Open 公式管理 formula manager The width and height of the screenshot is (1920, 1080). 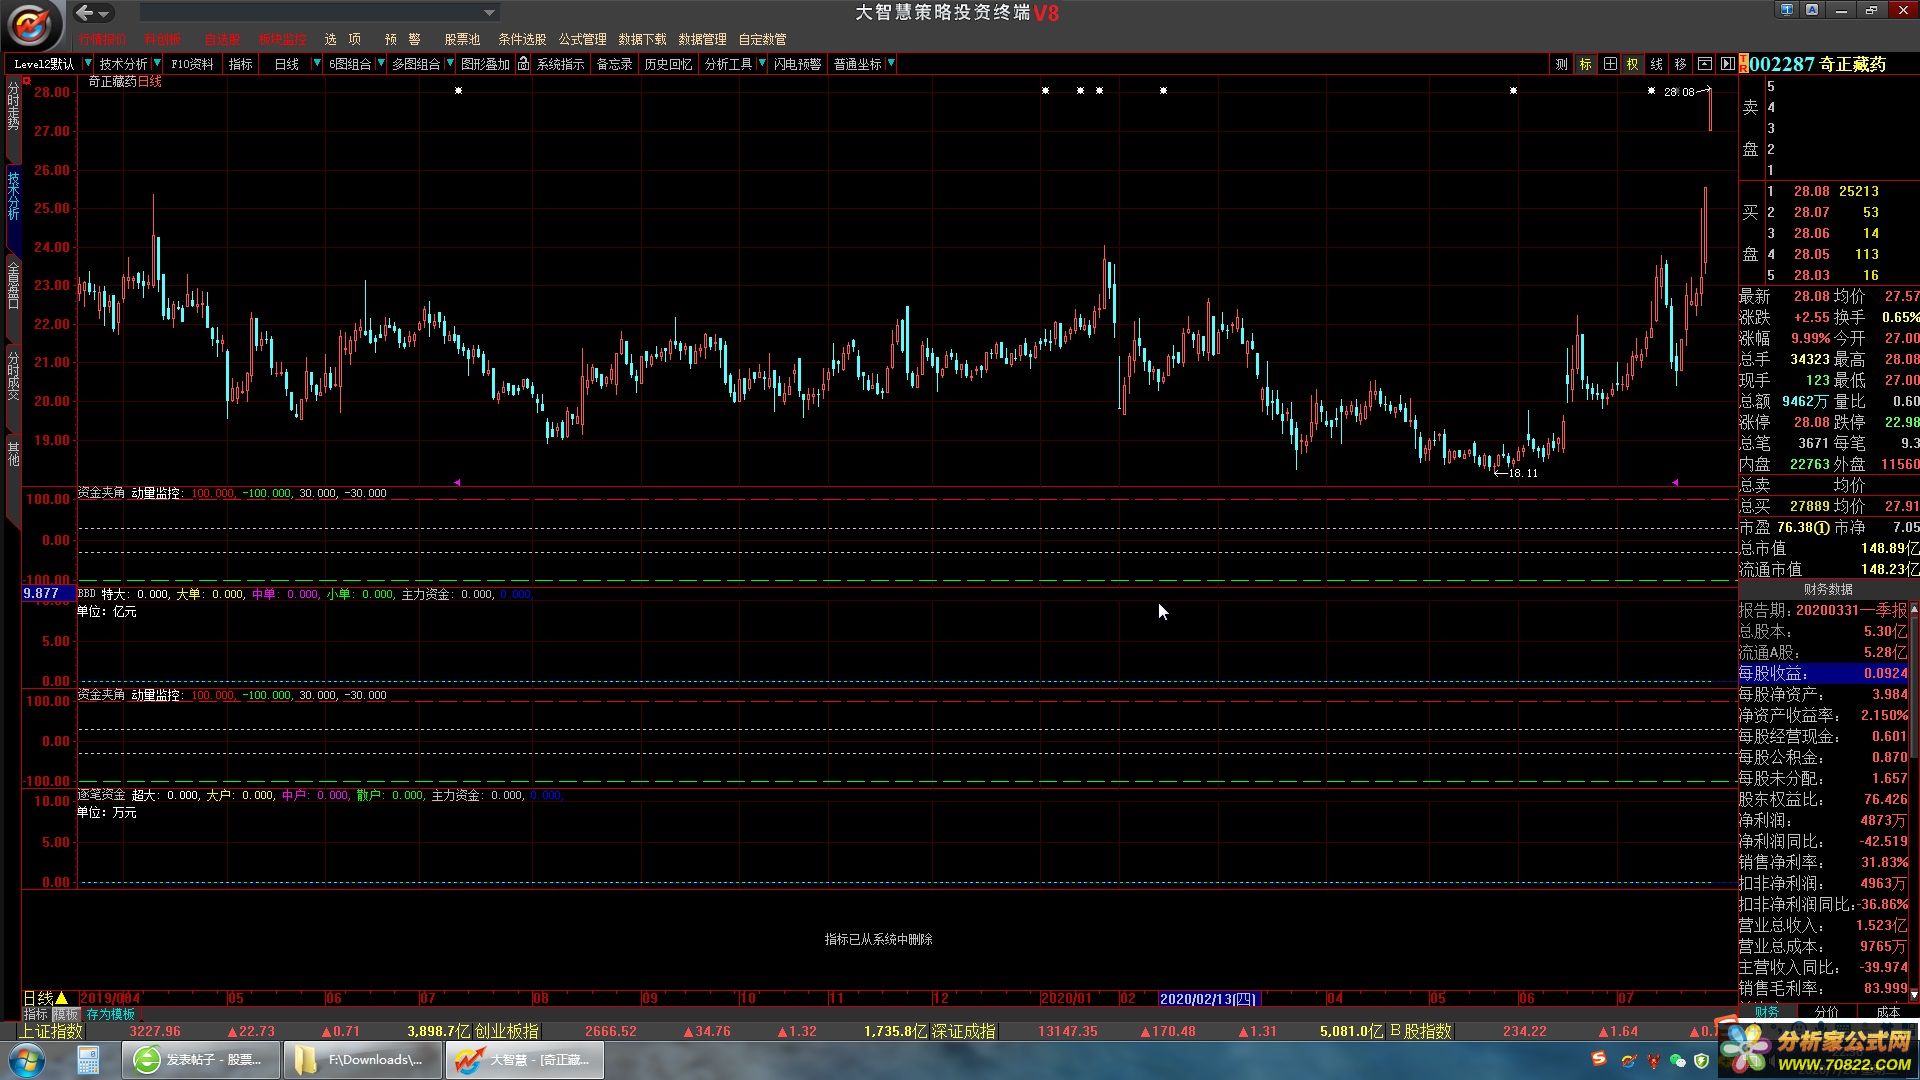582,39
